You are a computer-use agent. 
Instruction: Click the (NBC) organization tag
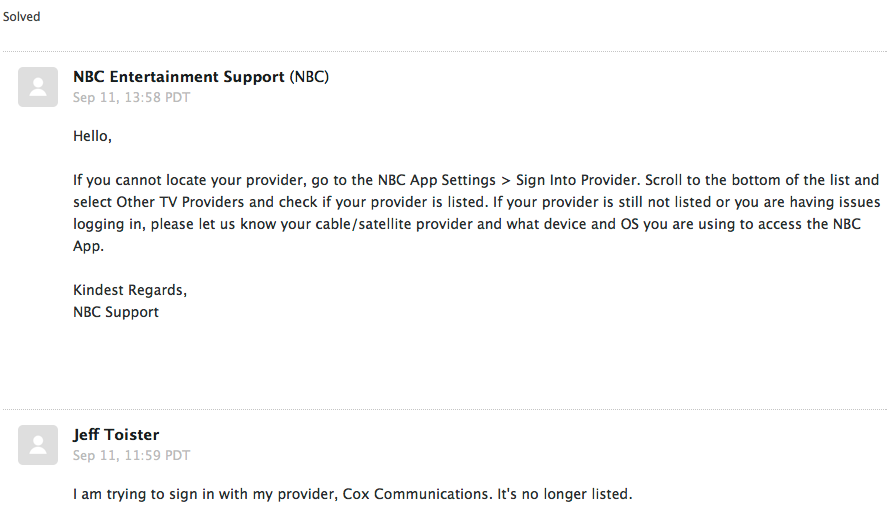coord(309,77)
